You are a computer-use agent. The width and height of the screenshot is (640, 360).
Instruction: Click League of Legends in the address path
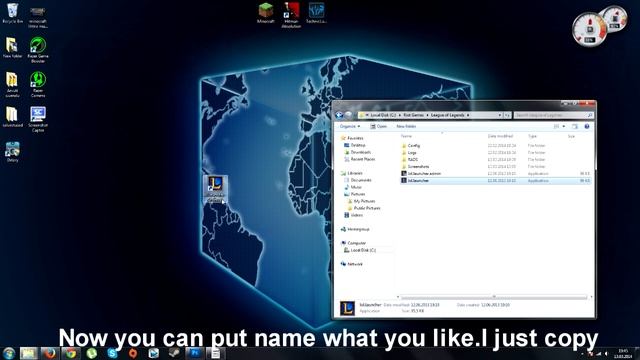[447, 116]
